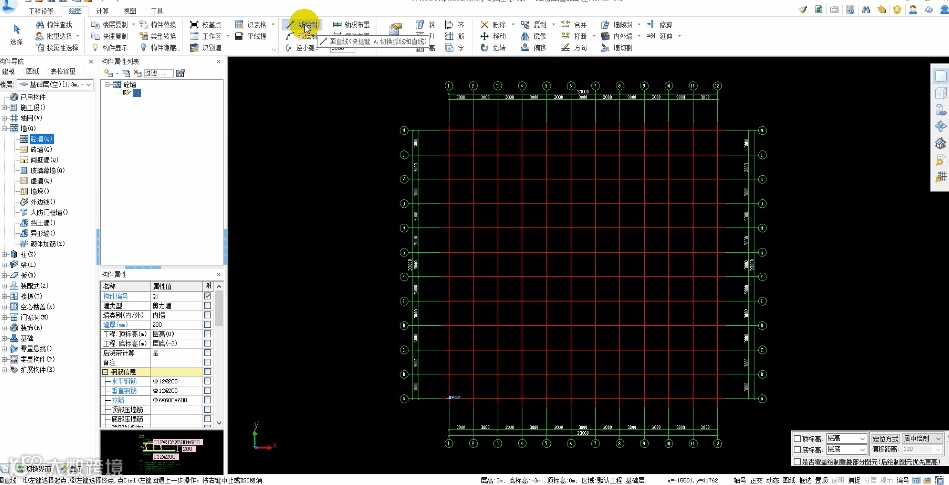Image resolution: width=949 pixels, height=485 pixels.
Task: Click the 按属性选择 button
Action: (58, 47)
